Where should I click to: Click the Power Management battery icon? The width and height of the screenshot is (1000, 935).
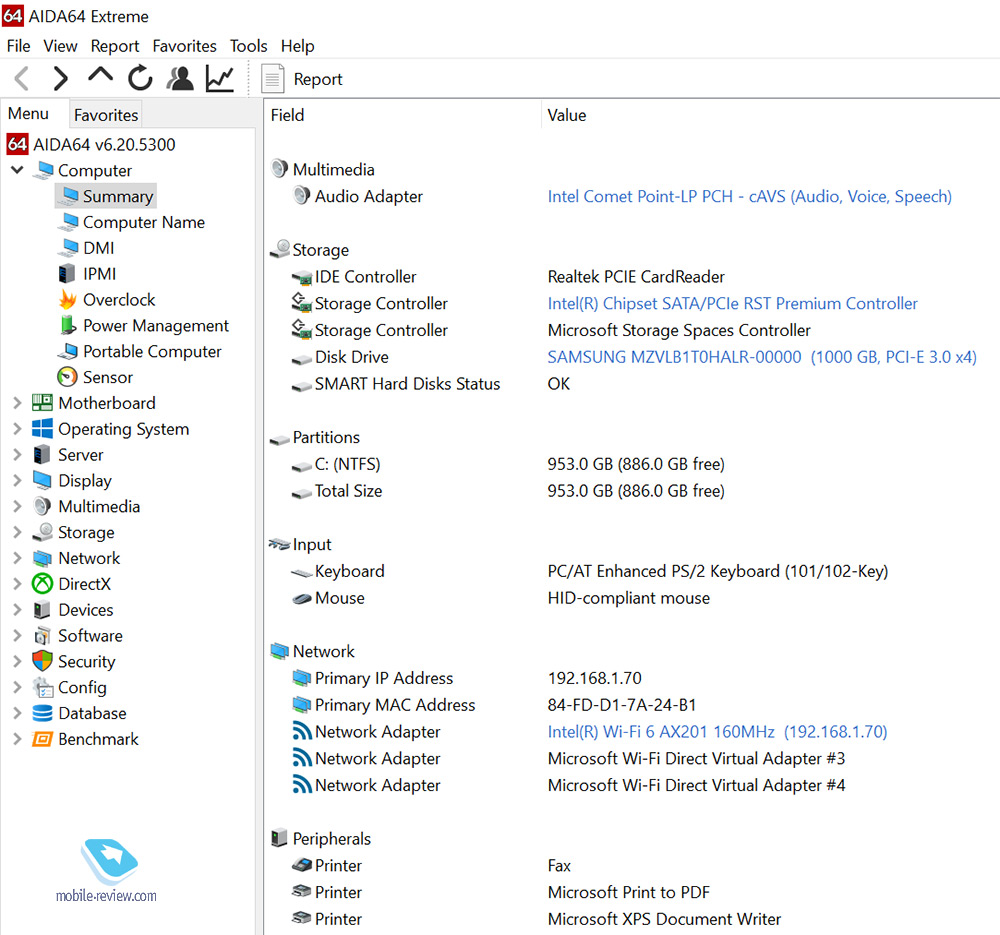tap(67, 325)
